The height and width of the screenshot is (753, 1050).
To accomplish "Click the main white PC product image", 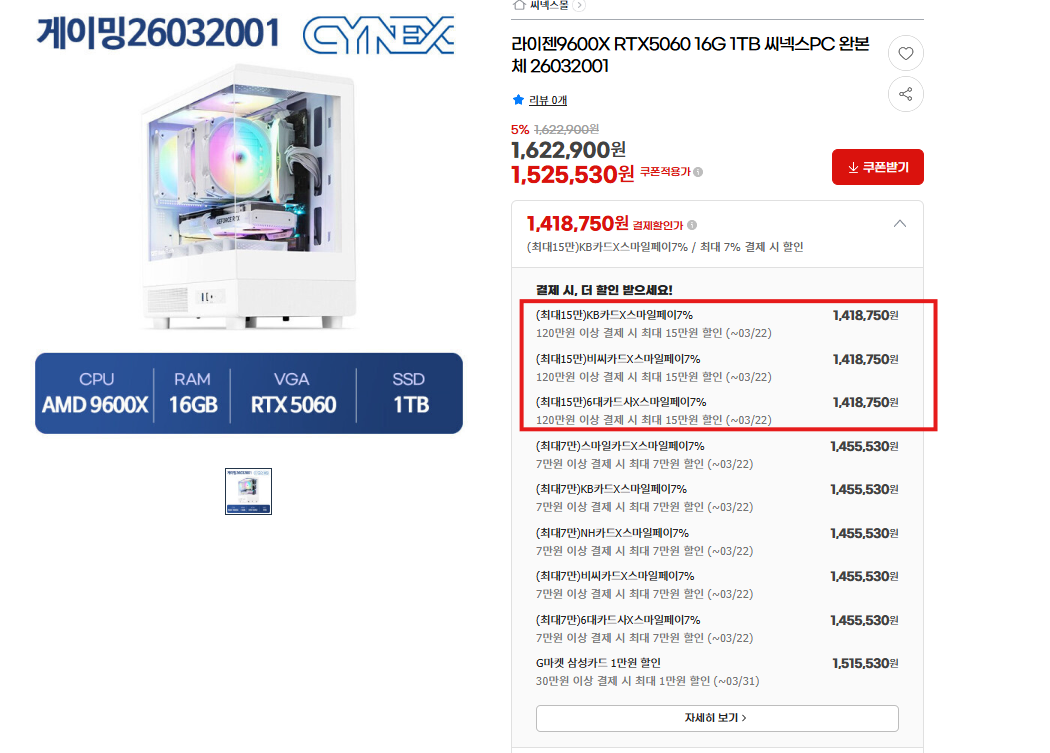I will click(x=248, y=198).
